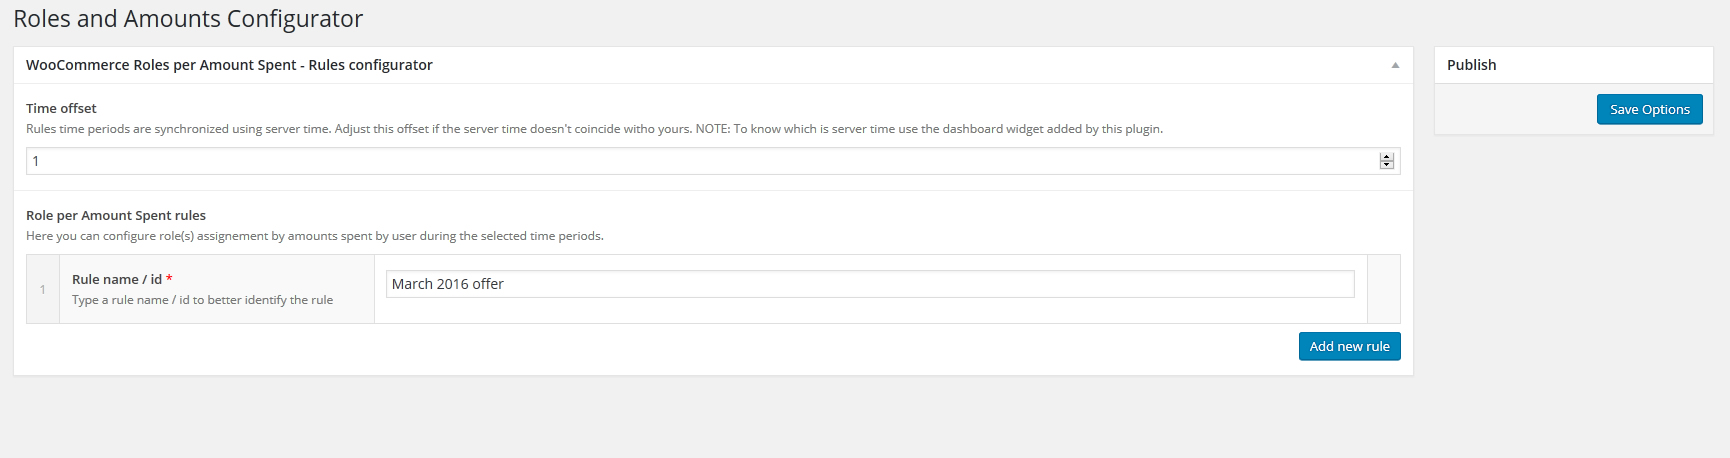Image resolution: width=1730 pixels, height=458 pixels.
Task: Select the rule row number 1 handle
Action: pos(43,289)
